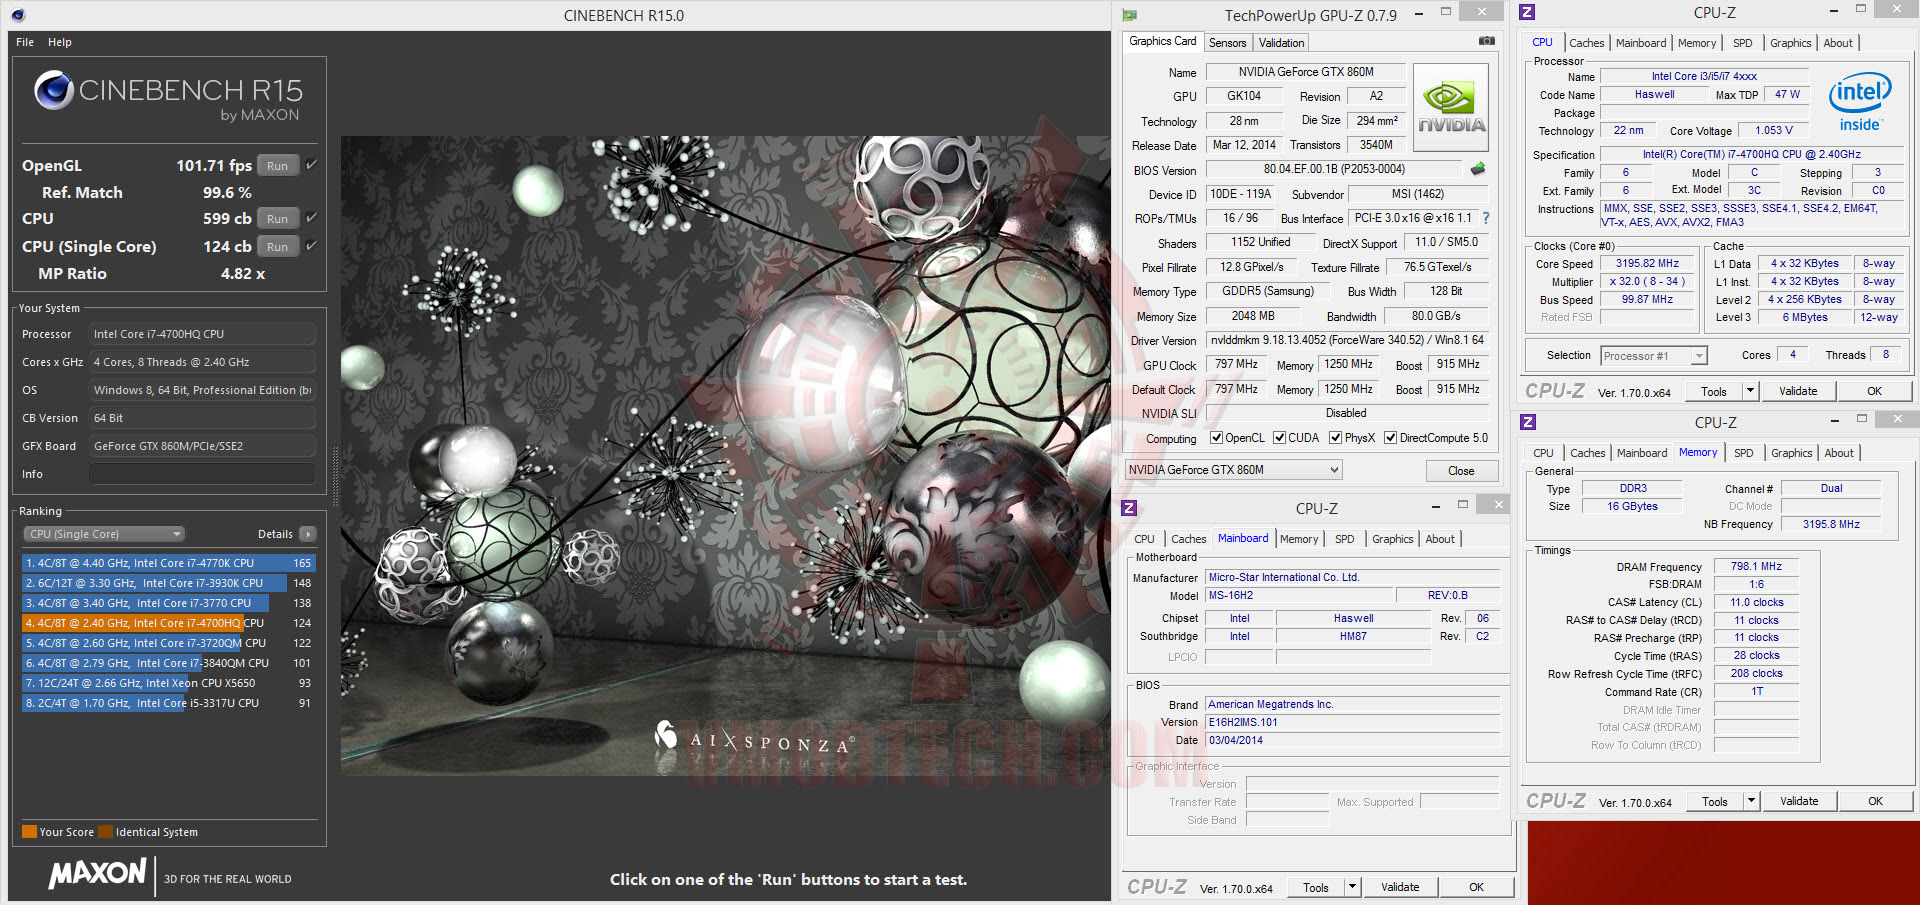The height and width of the screenshot is (905, 1920).
Task: Open the Processor #1 selection dropdown
Action: (x=1653, y=356)
